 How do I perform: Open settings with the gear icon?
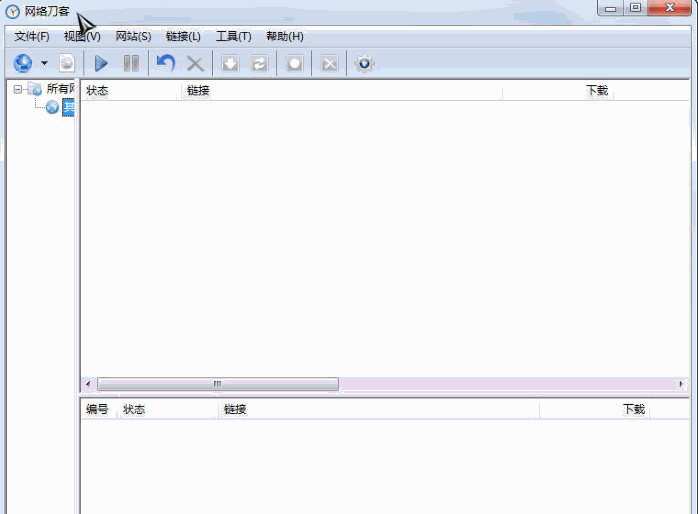(x=364, y=63)
